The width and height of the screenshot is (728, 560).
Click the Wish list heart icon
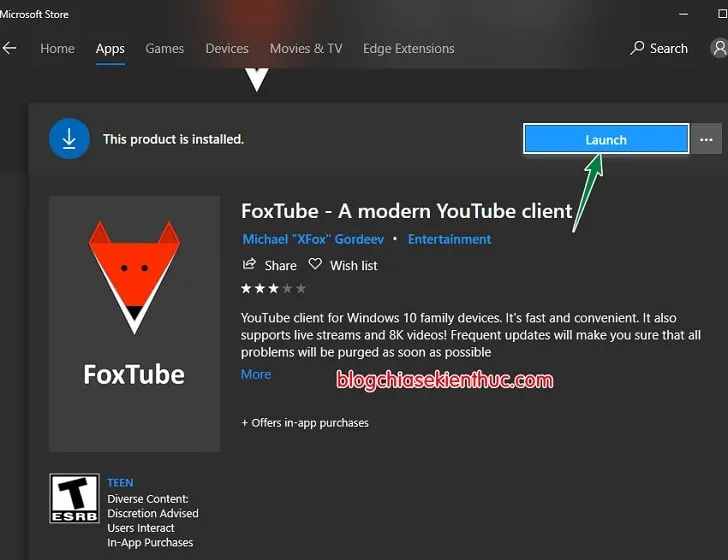pyautogui.click(x=315, y=264)
